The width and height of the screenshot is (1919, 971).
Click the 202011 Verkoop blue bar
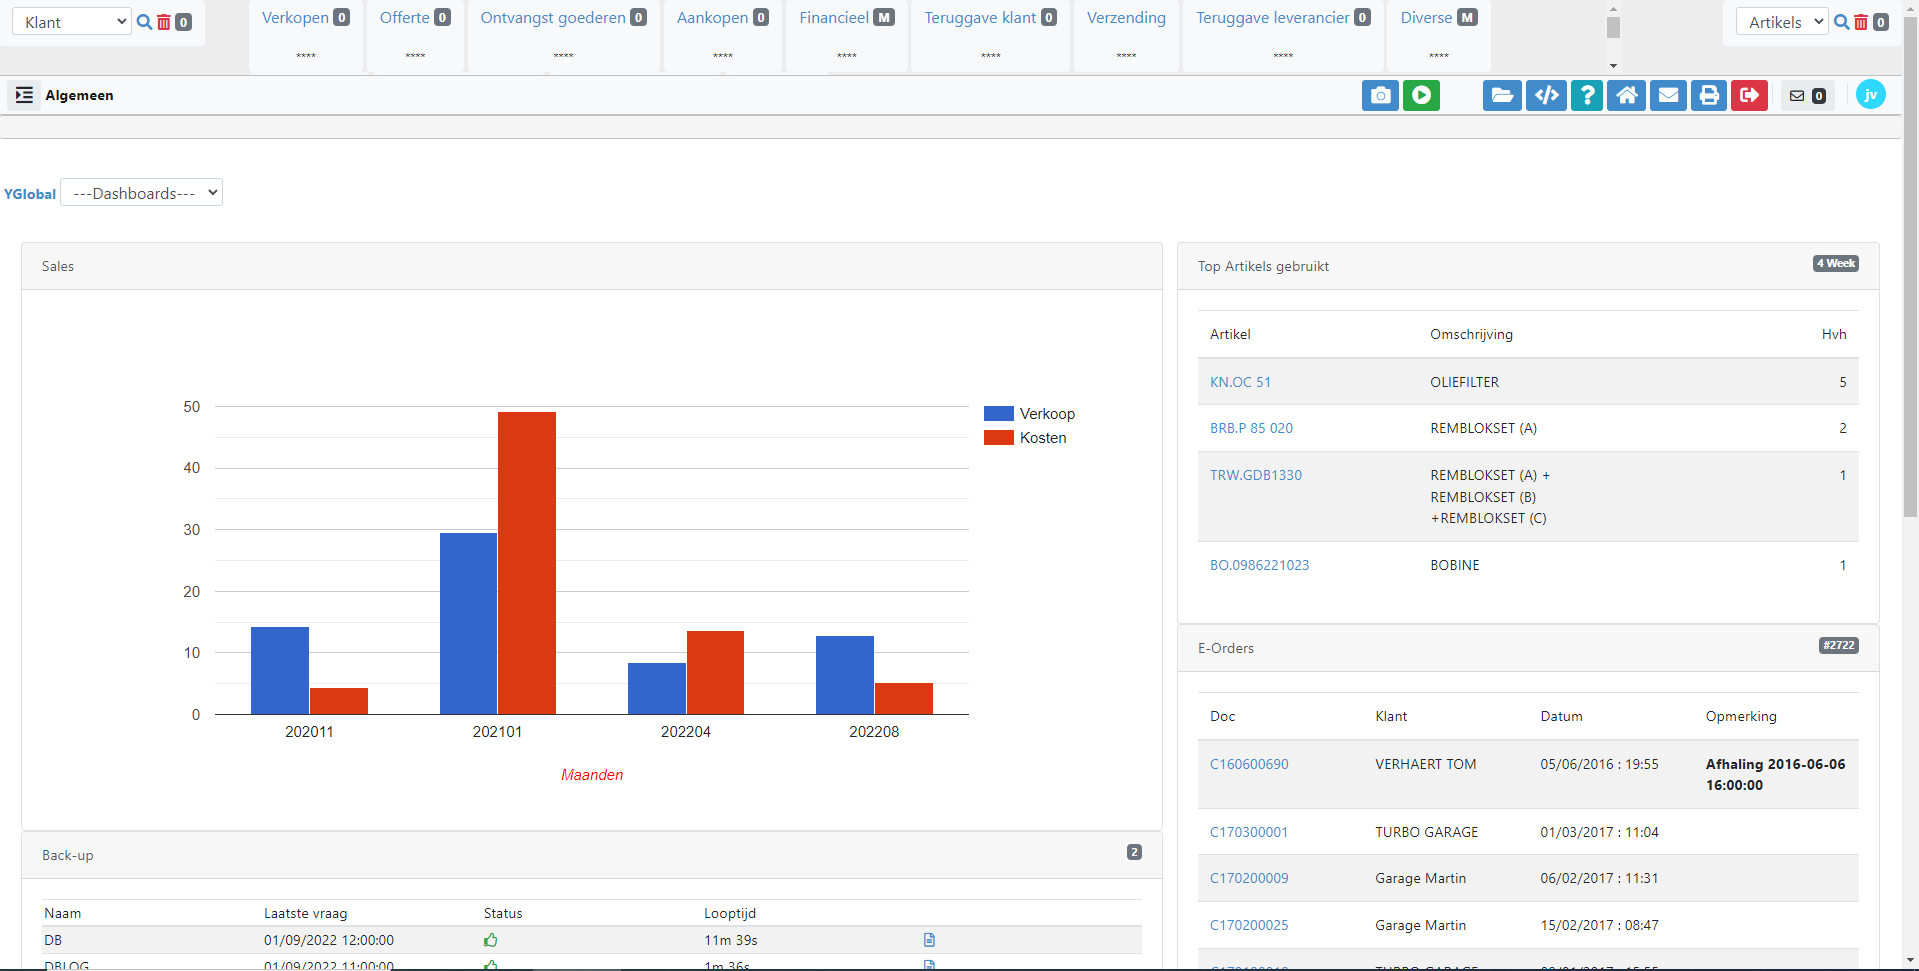click(280, 670)
